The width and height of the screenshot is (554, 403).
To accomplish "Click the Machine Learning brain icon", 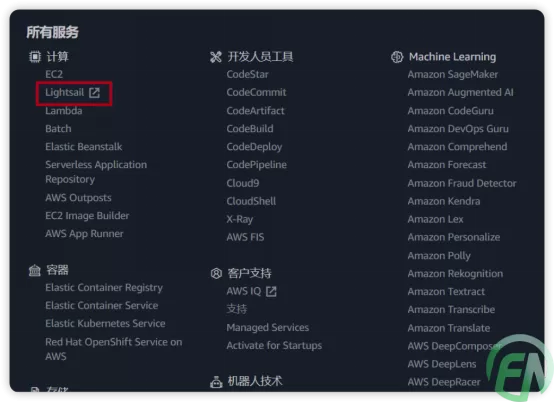I will tap(397, 57).
